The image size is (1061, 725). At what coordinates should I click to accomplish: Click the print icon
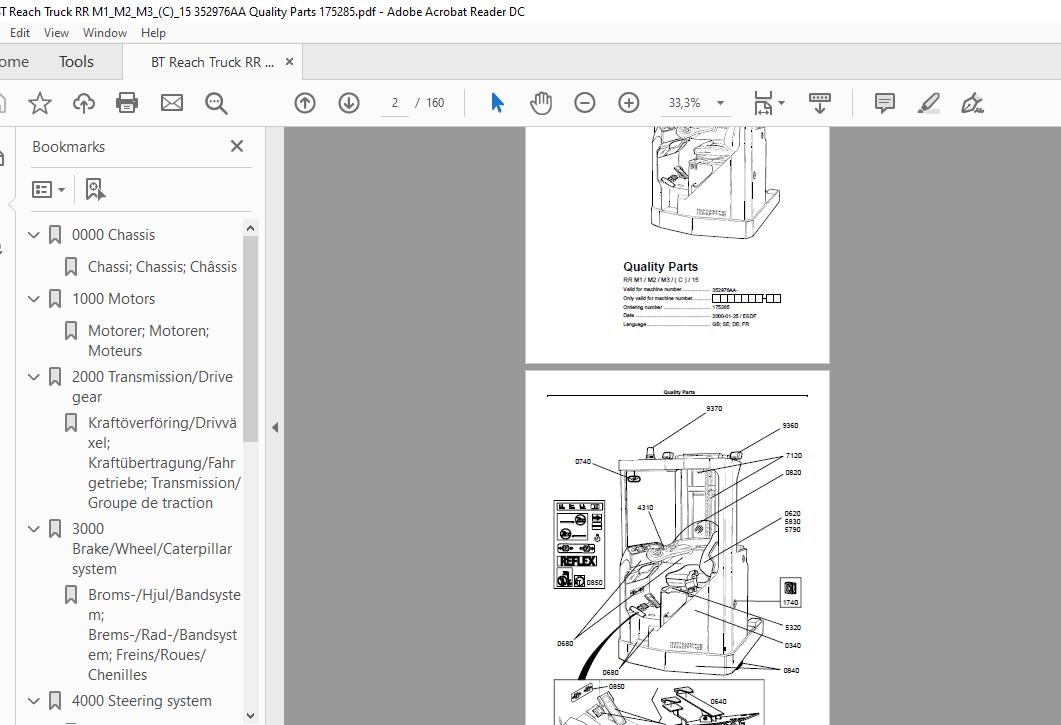[x=127, y=103]
